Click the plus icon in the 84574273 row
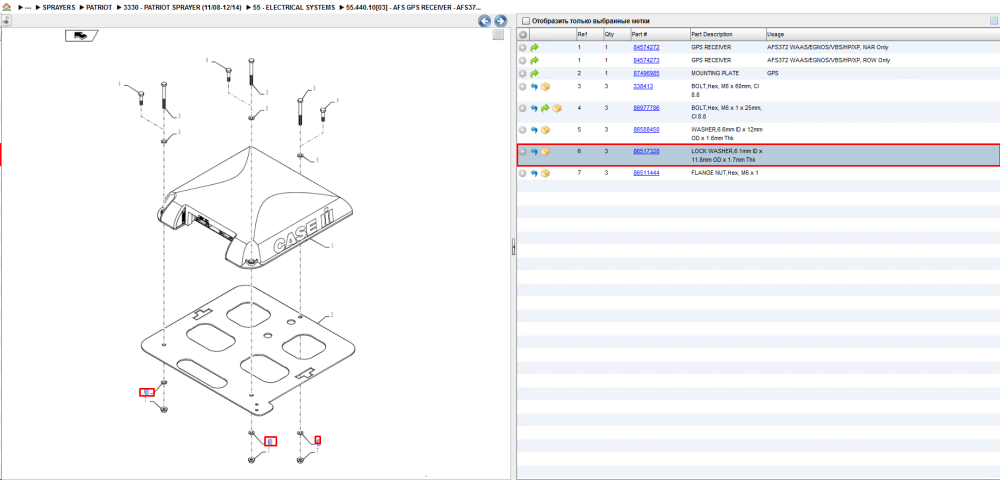The image size is (1000, 480). pyautogui.click(x=522, y=61)
